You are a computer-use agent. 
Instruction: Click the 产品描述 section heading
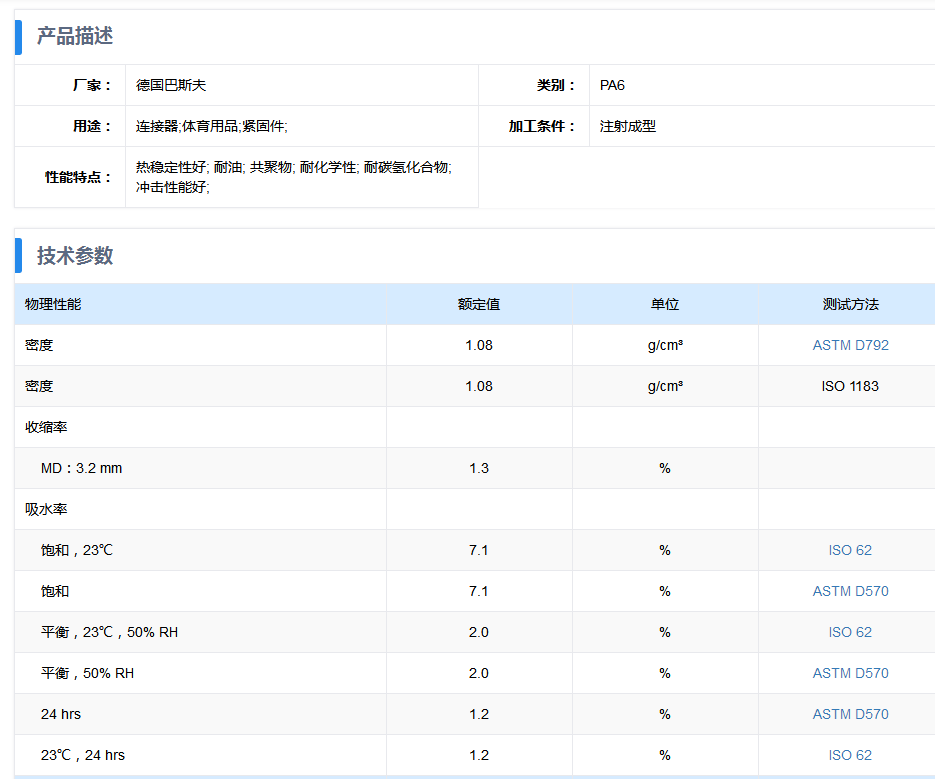pyautogui.click(x=75, y=36)
